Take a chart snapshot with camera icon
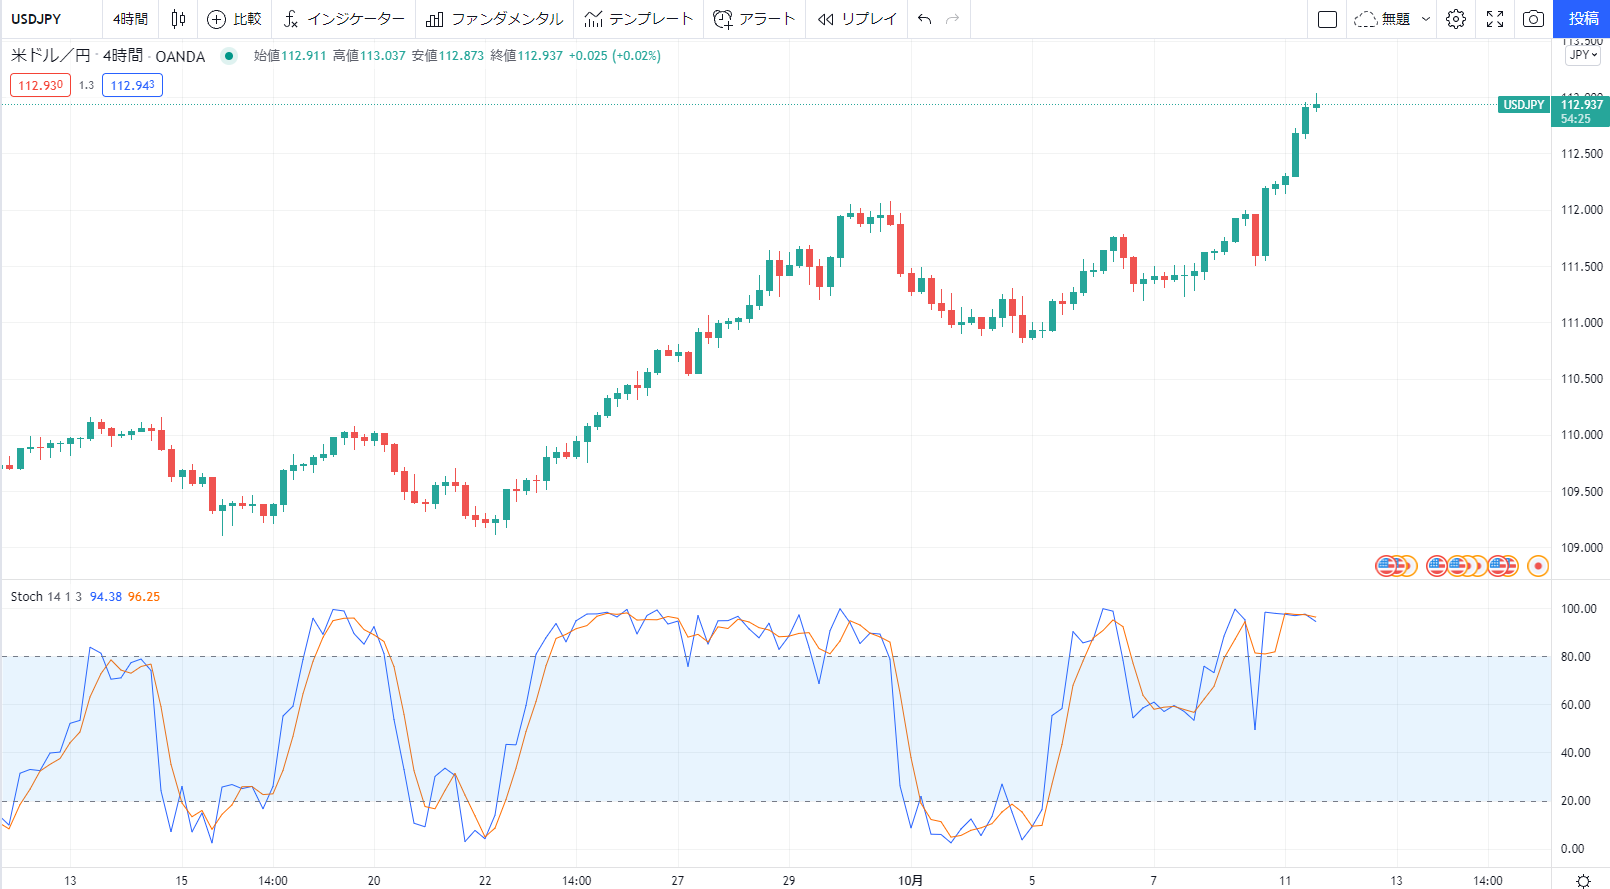 [1533, 19]
